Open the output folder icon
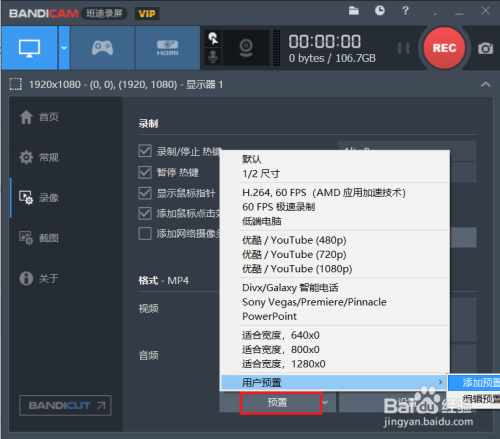This screenshot has width=500, height=439. click(x=354, y=11)
